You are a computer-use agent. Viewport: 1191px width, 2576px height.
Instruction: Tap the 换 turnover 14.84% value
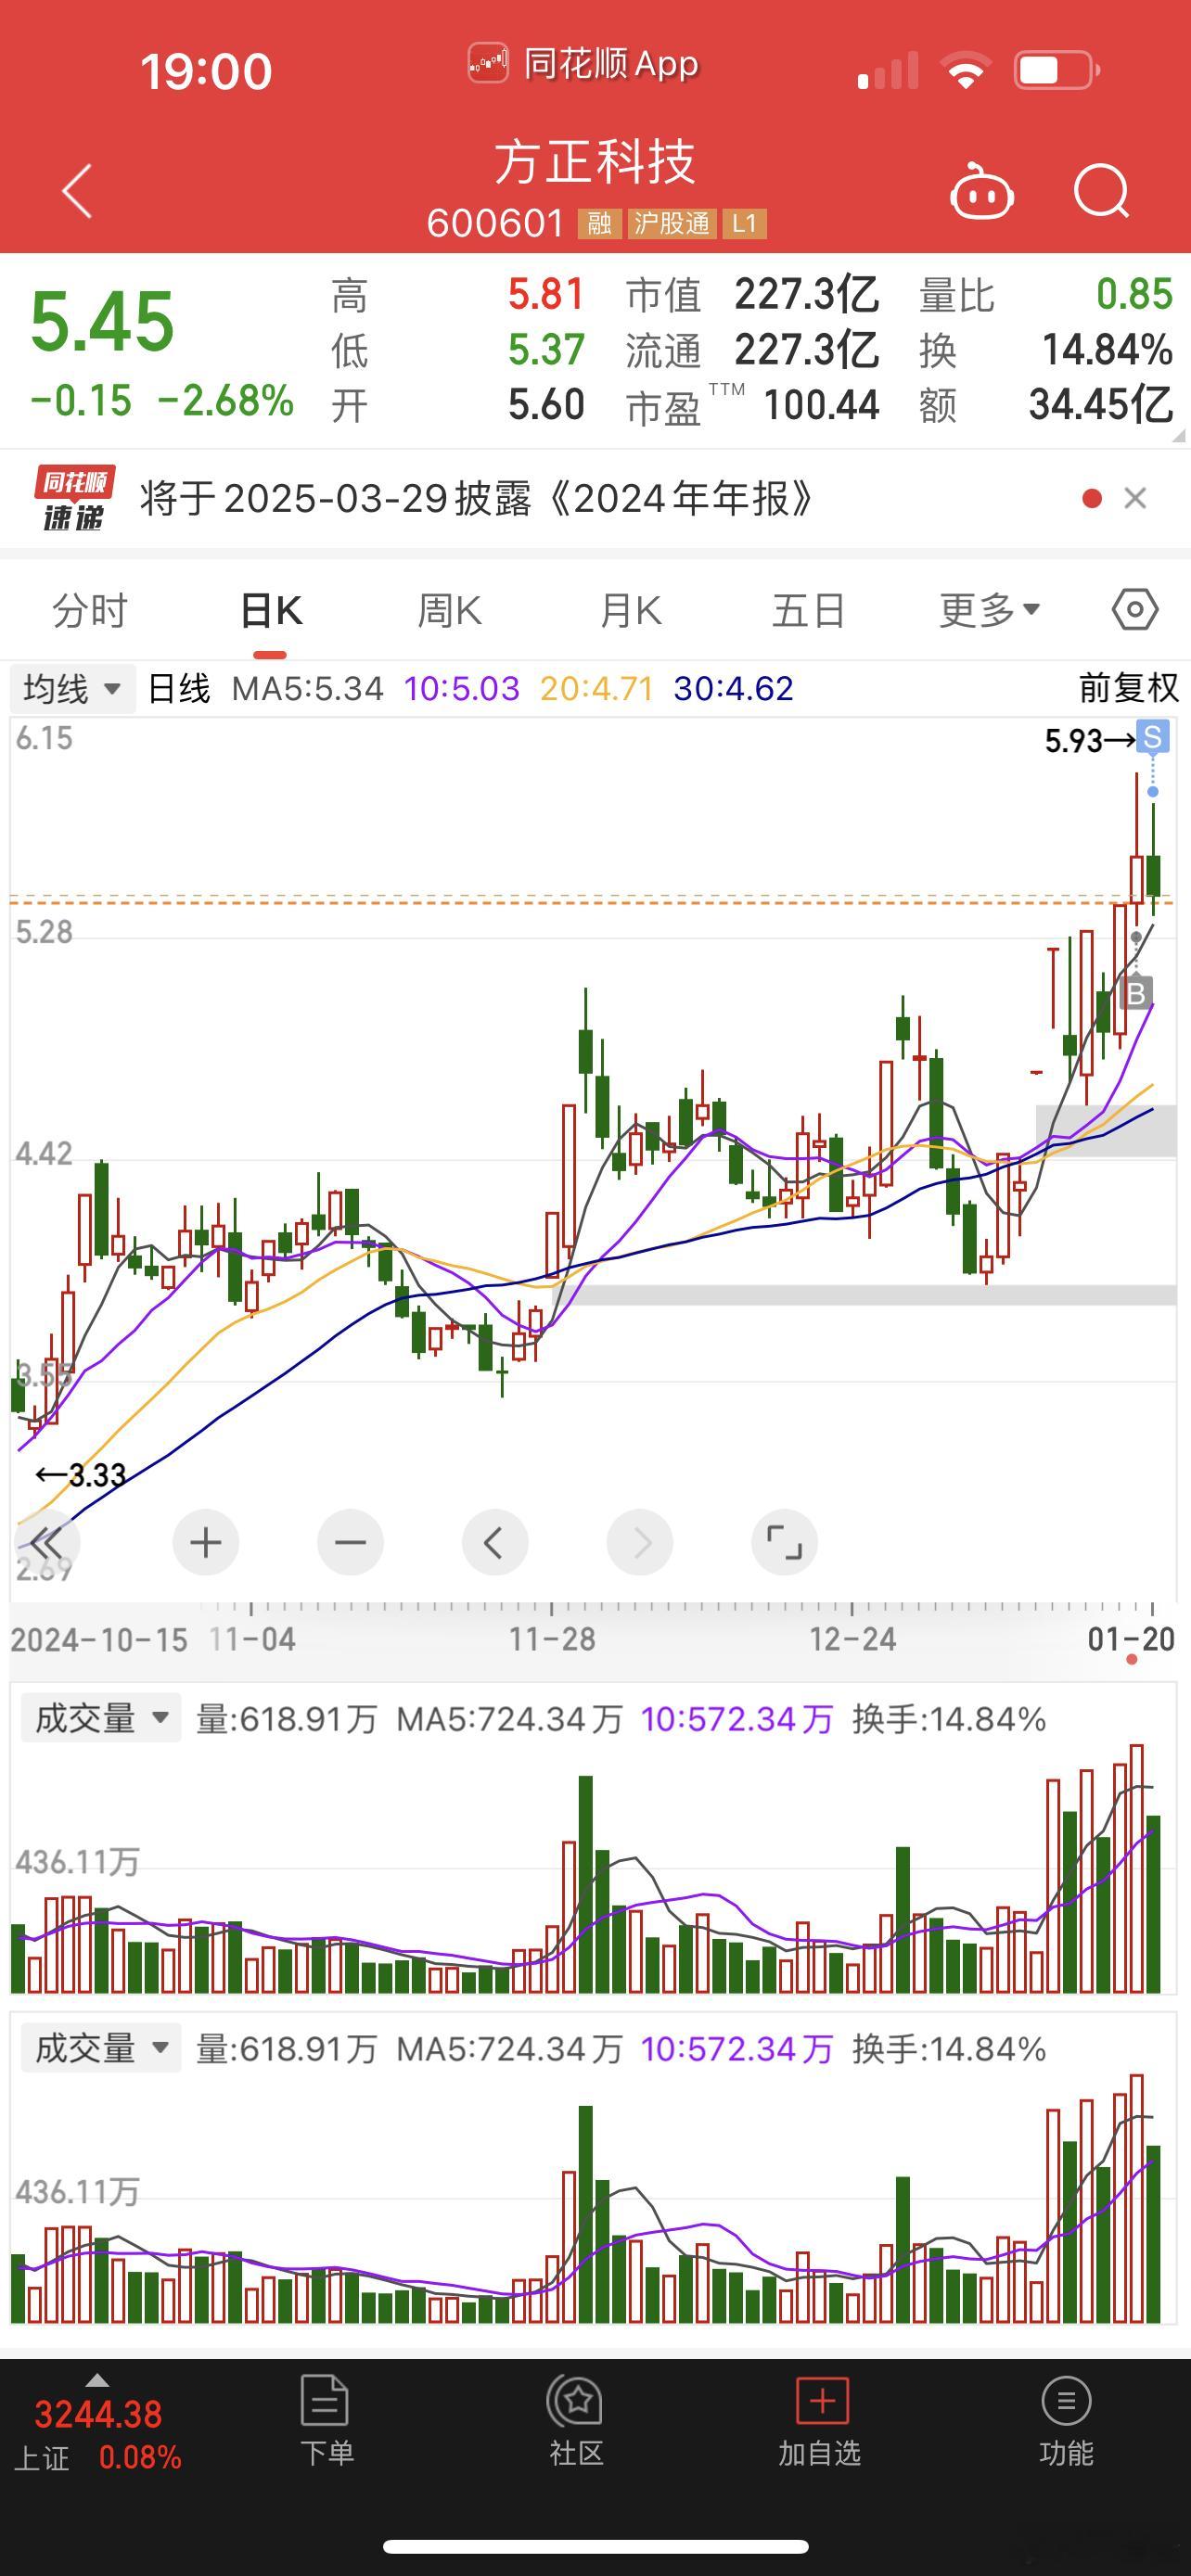(x=1107, y=350)
